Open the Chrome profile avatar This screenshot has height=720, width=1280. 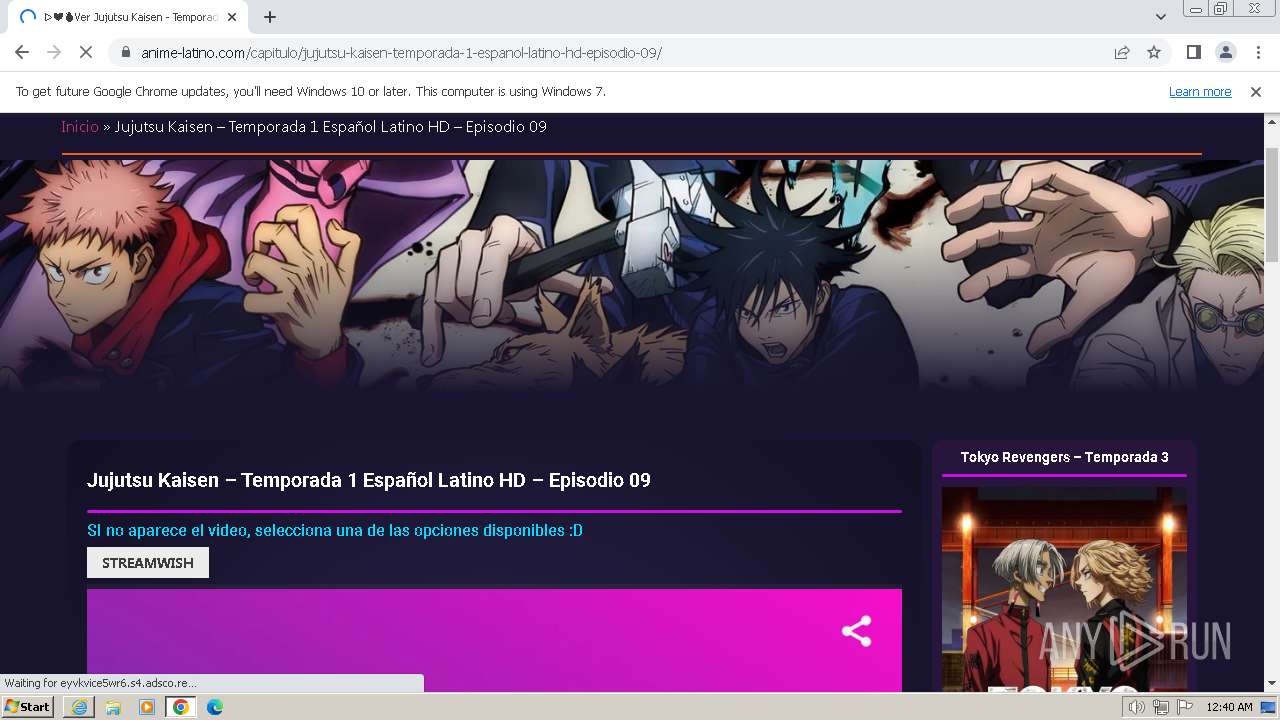tap(1225, 52)
